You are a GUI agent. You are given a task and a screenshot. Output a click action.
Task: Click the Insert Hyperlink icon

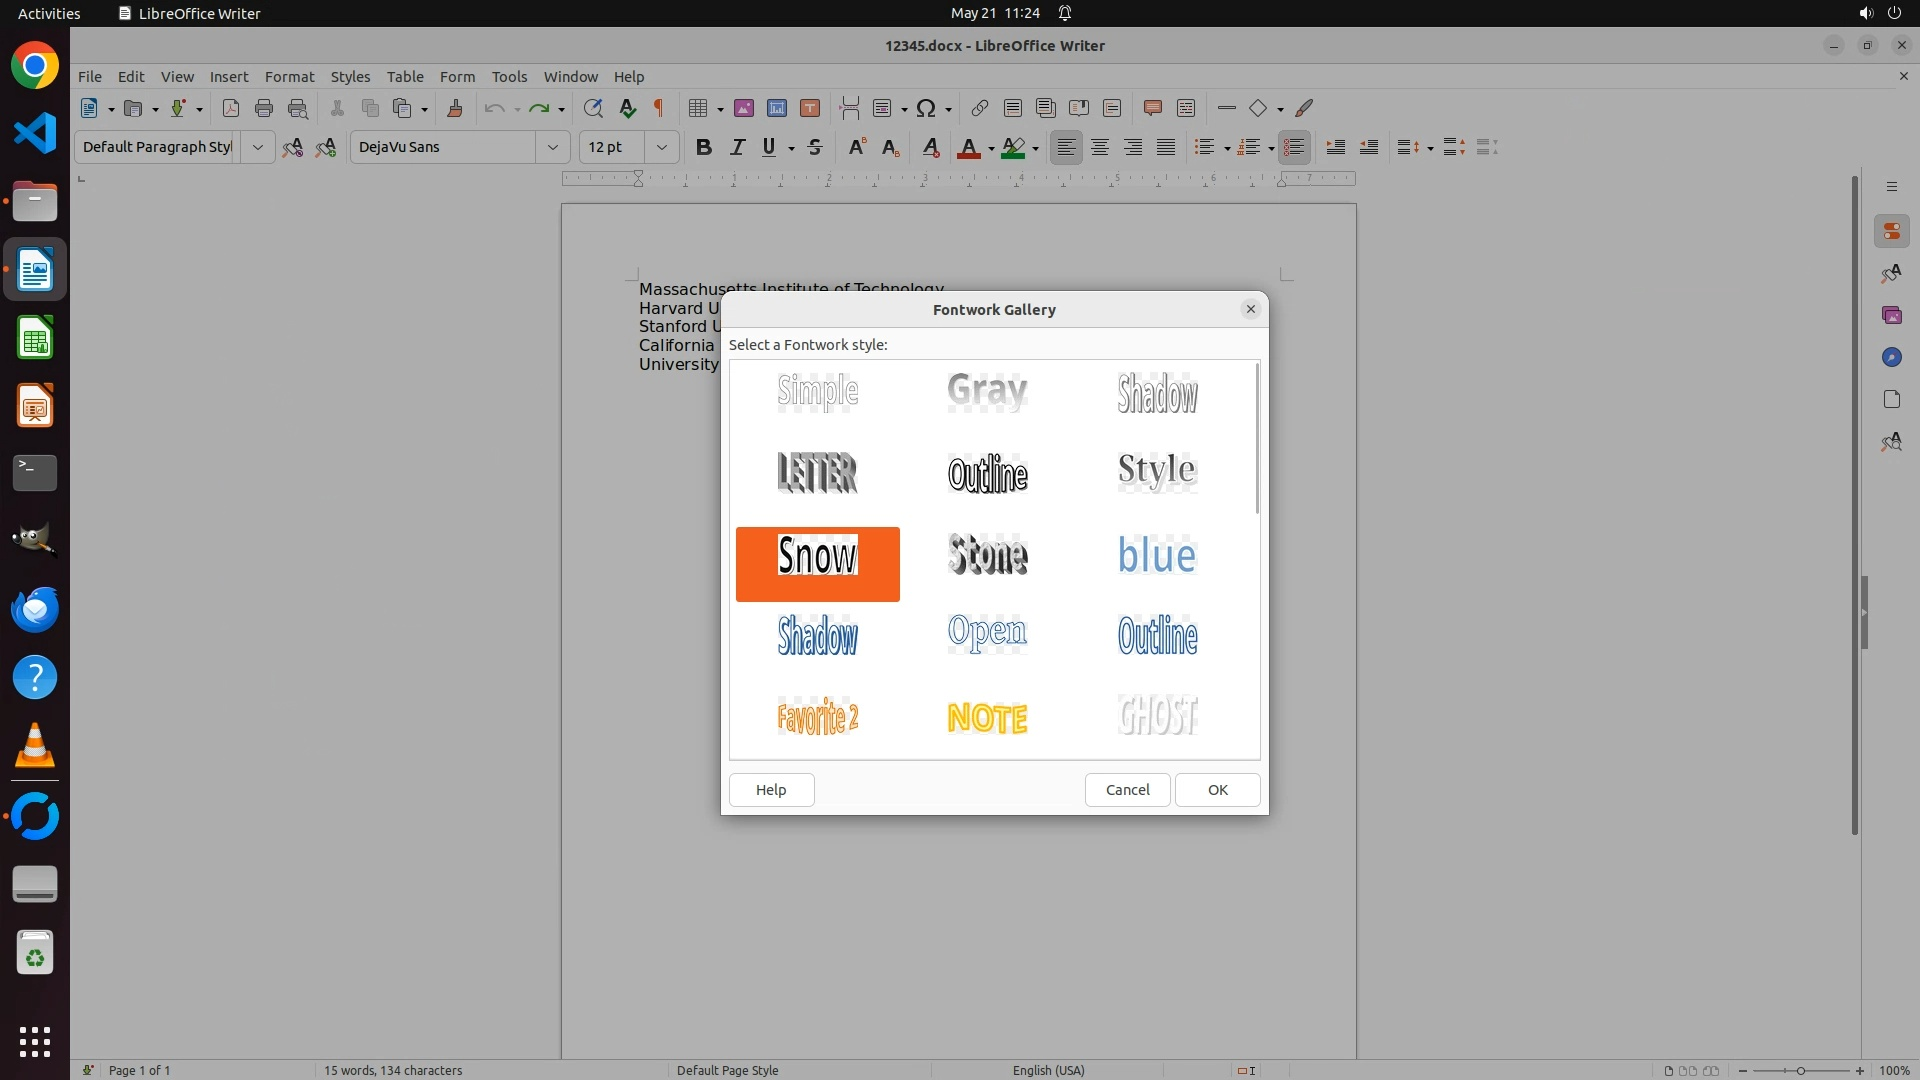click(980, 108)
